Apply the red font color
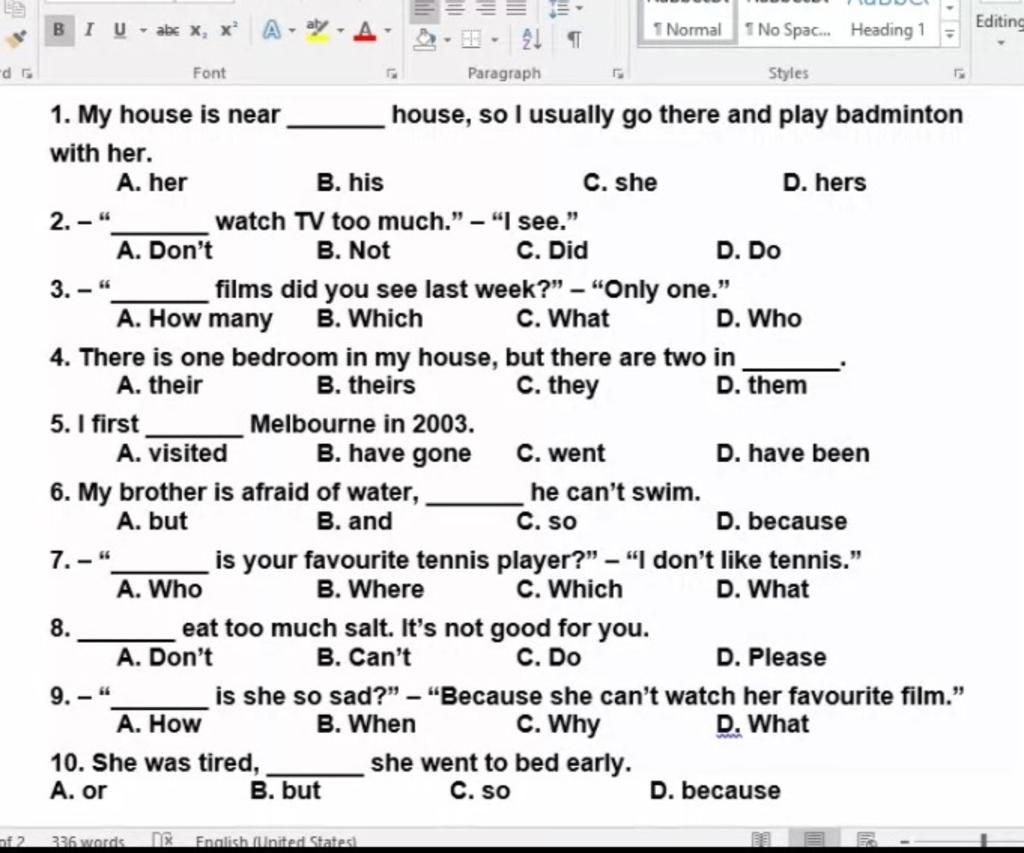The image size is (1024, 853). point(365,30)
